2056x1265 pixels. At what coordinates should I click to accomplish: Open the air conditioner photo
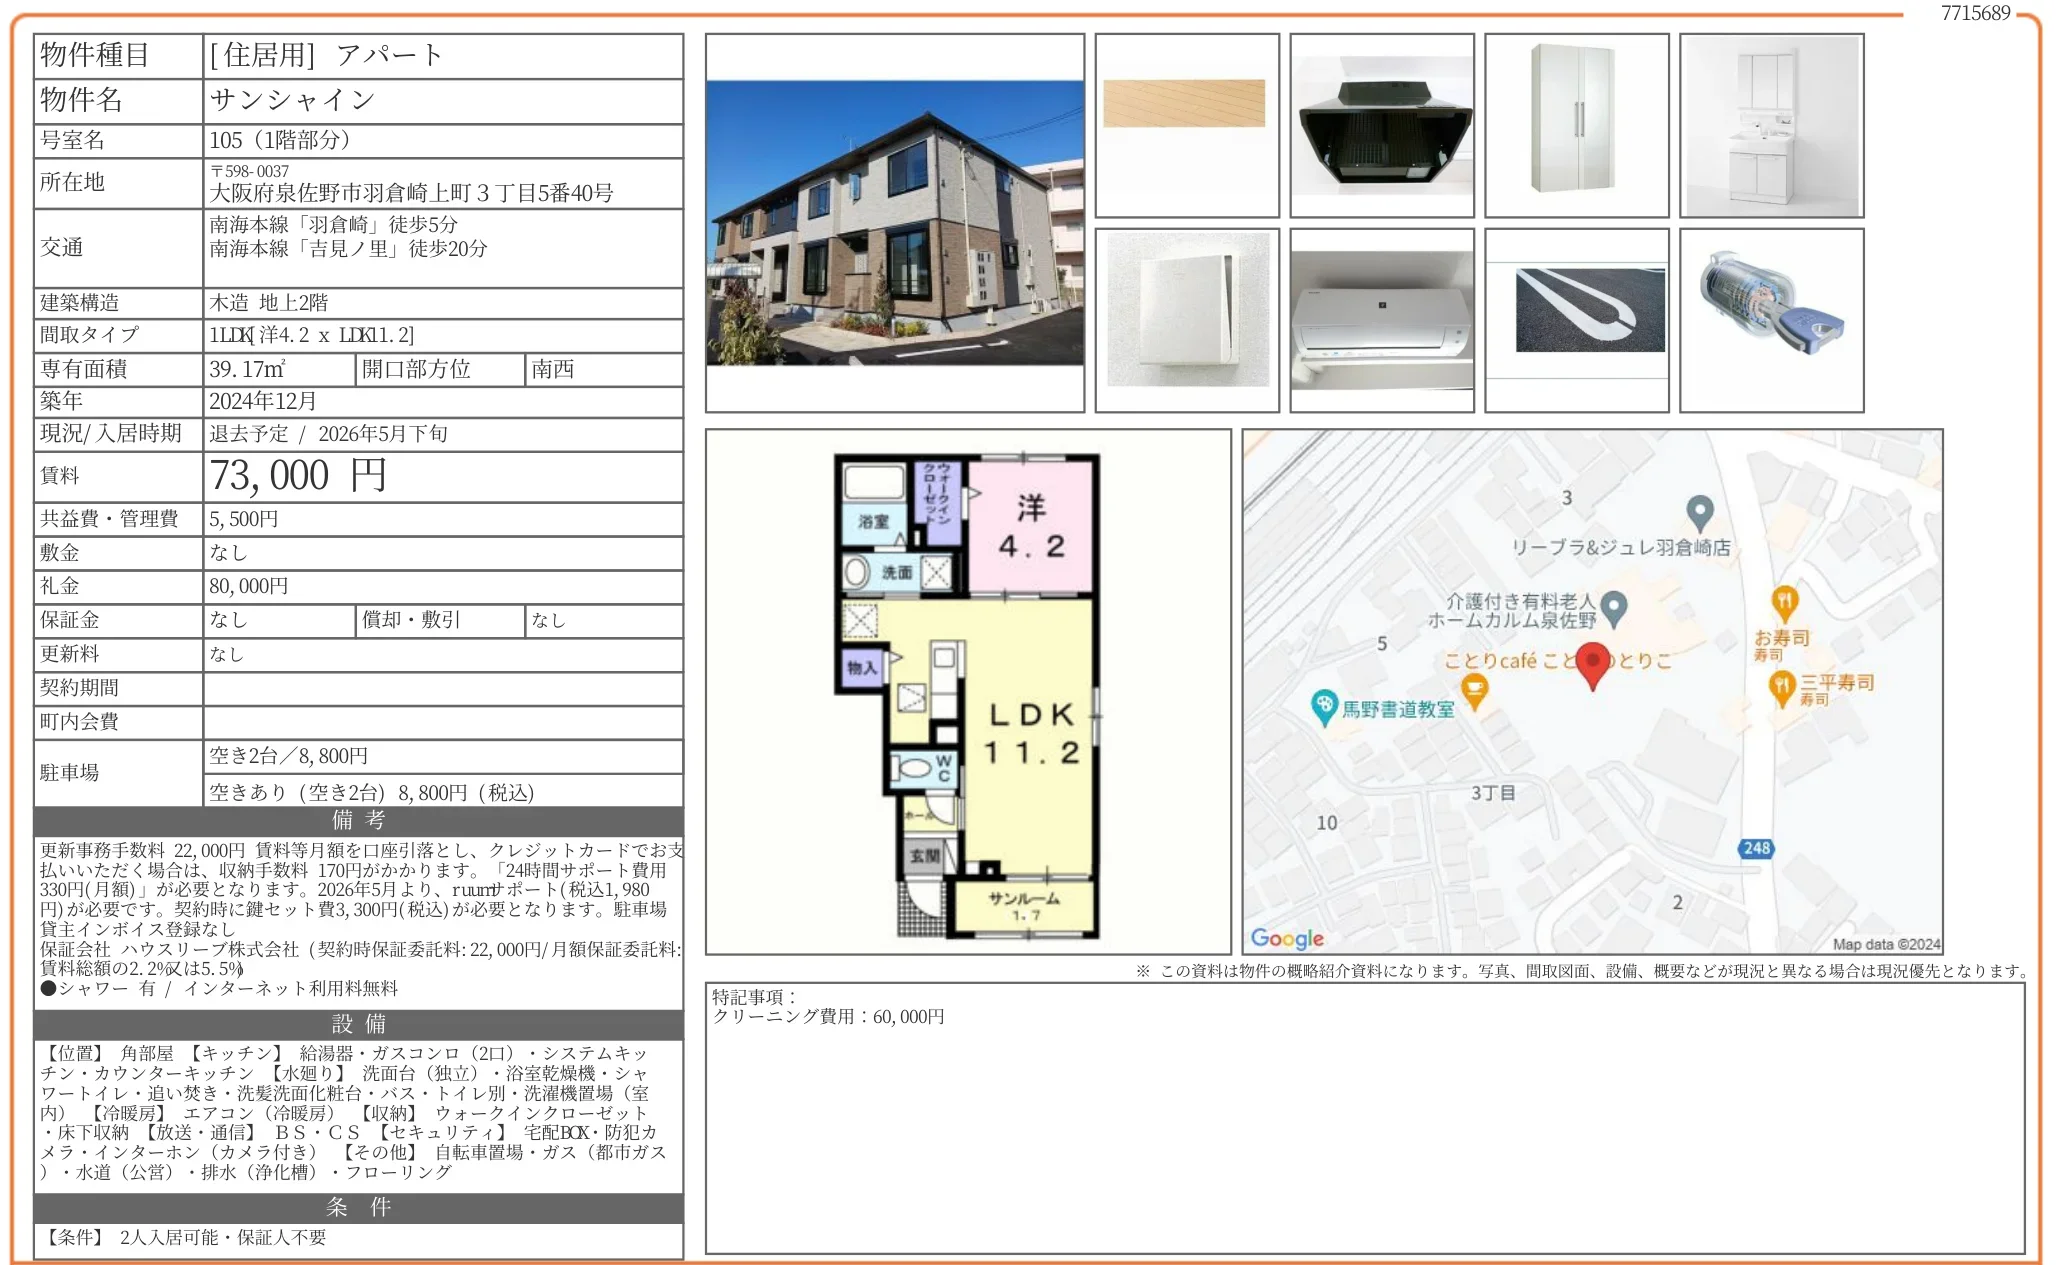(1381, 320)
